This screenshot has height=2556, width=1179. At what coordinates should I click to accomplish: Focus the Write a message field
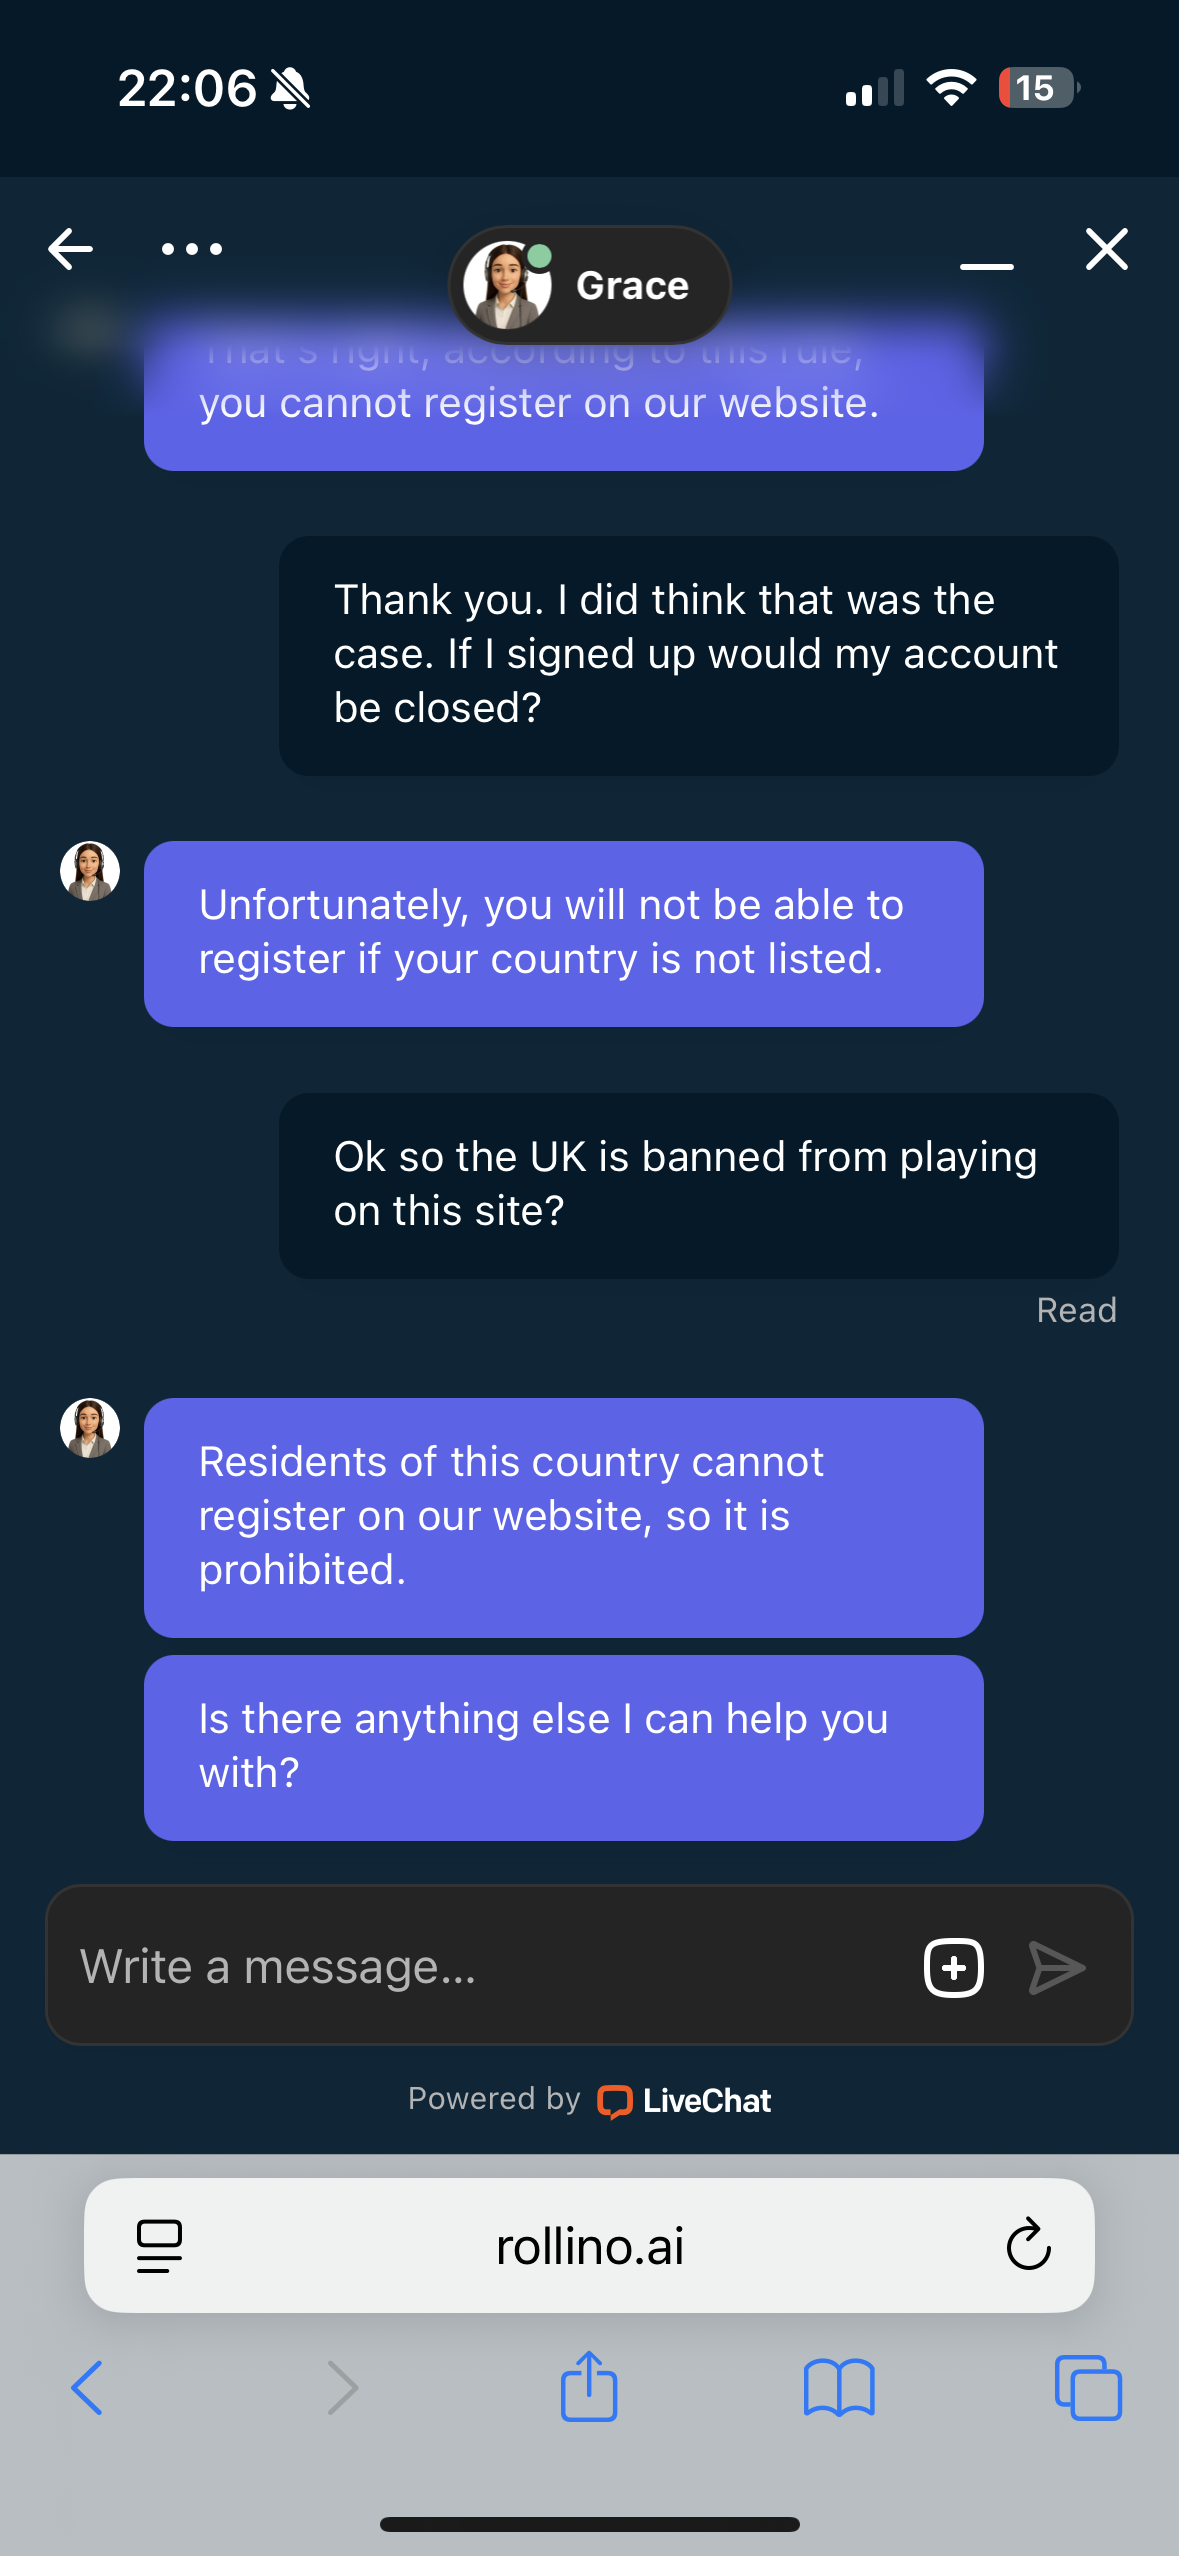(x=480, y=1967)
